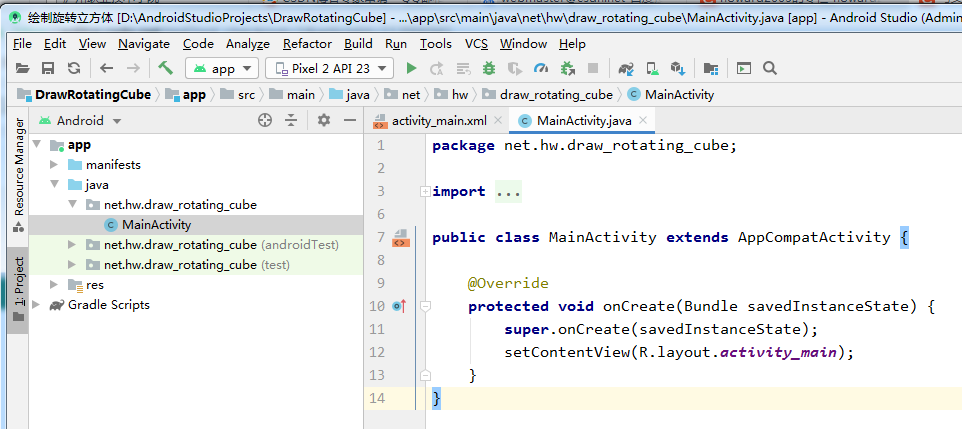Open the Build menu
962x429 pixels.
click(358, 44)
